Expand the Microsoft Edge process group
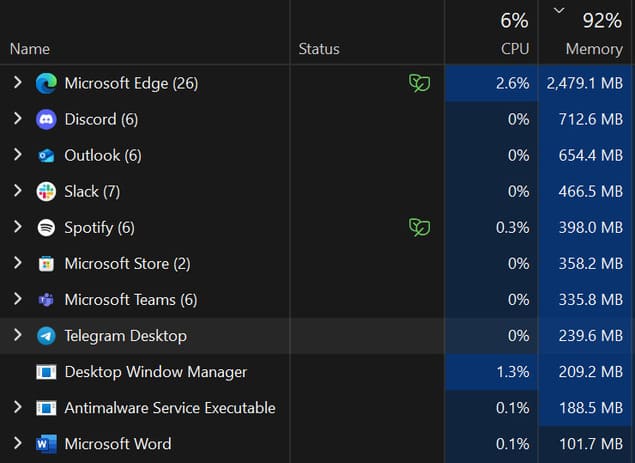This screenshot has height=463, width=635. [17, 82]
